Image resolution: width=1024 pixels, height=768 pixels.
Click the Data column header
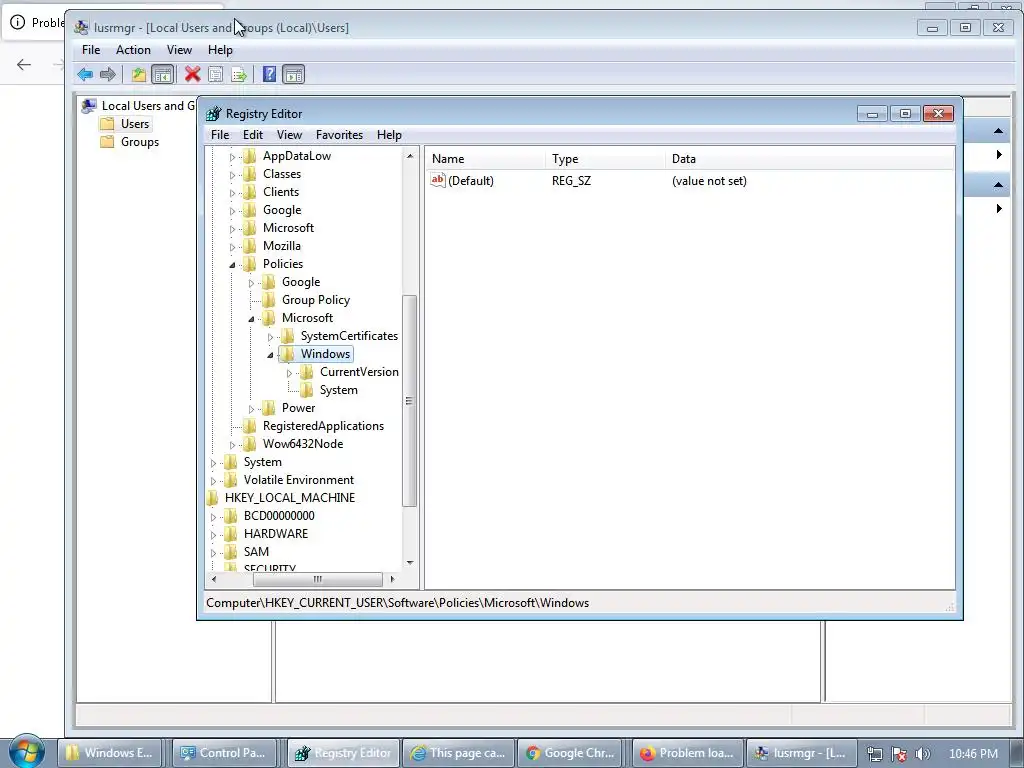pos(810,159)
